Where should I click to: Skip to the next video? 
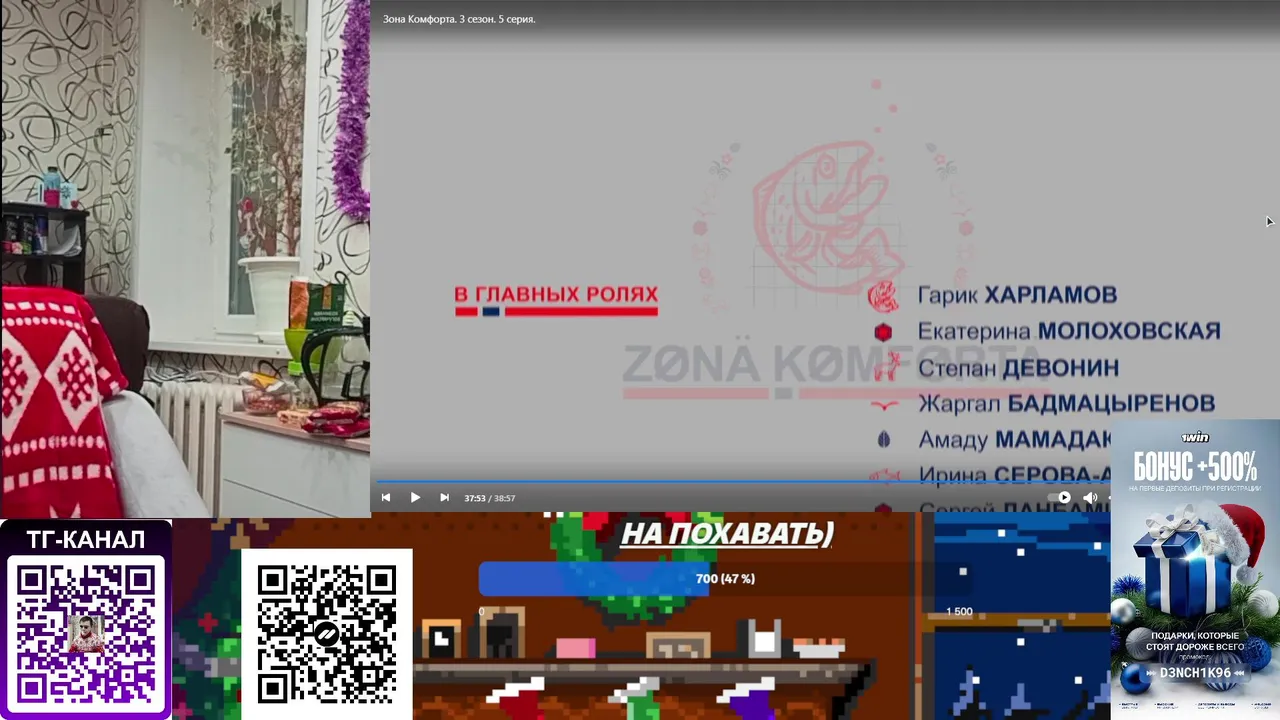click(444, 497)
